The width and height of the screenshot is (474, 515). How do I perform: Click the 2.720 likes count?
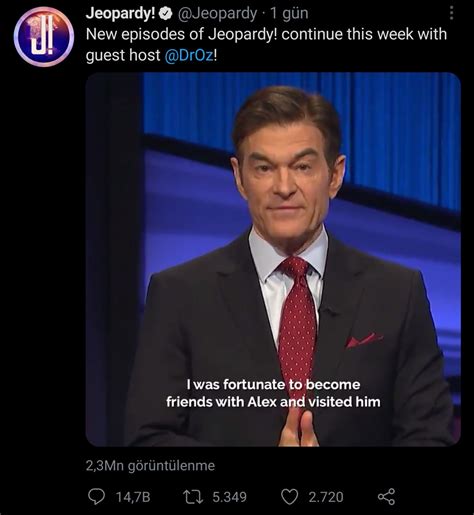point(326,497)
